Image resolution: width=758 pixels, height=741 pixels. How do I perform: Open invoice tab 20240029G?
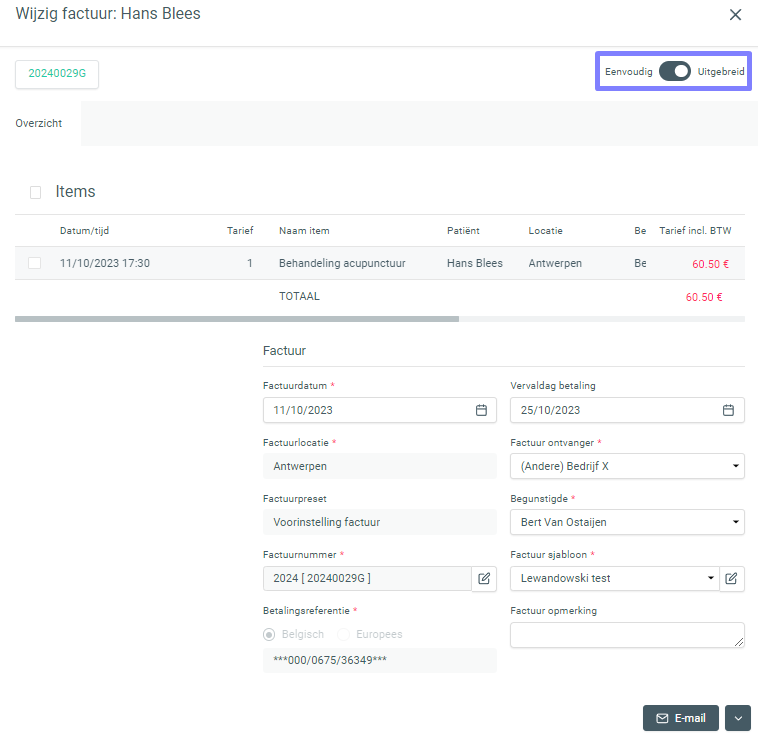coord(57,73)
